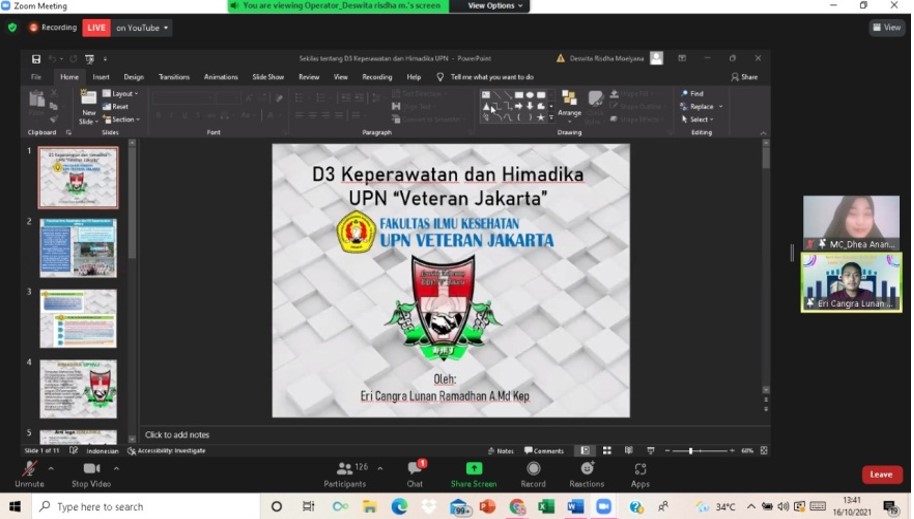914x519 pixels.
Task: Switch to Slide Sorter view icon
Action: point(607,450)
